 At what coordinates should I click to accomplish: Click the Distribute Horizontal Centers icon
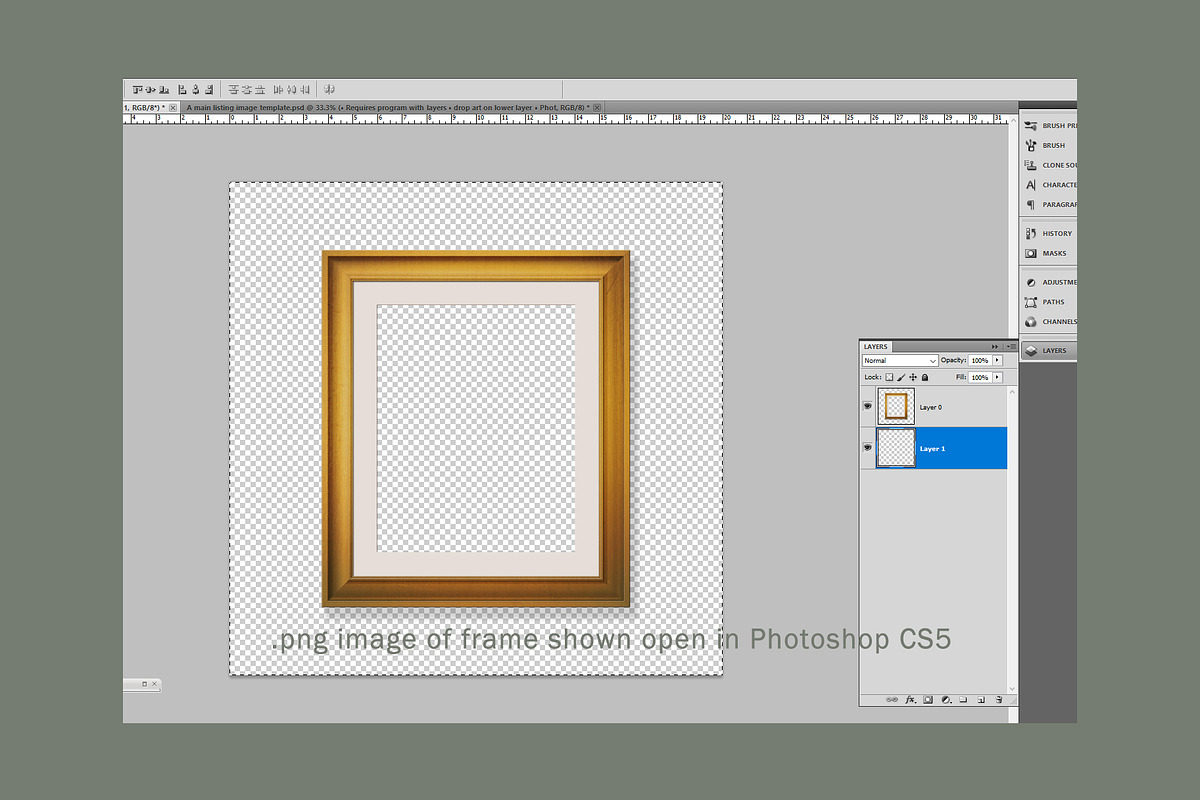(x=292, y=89)
